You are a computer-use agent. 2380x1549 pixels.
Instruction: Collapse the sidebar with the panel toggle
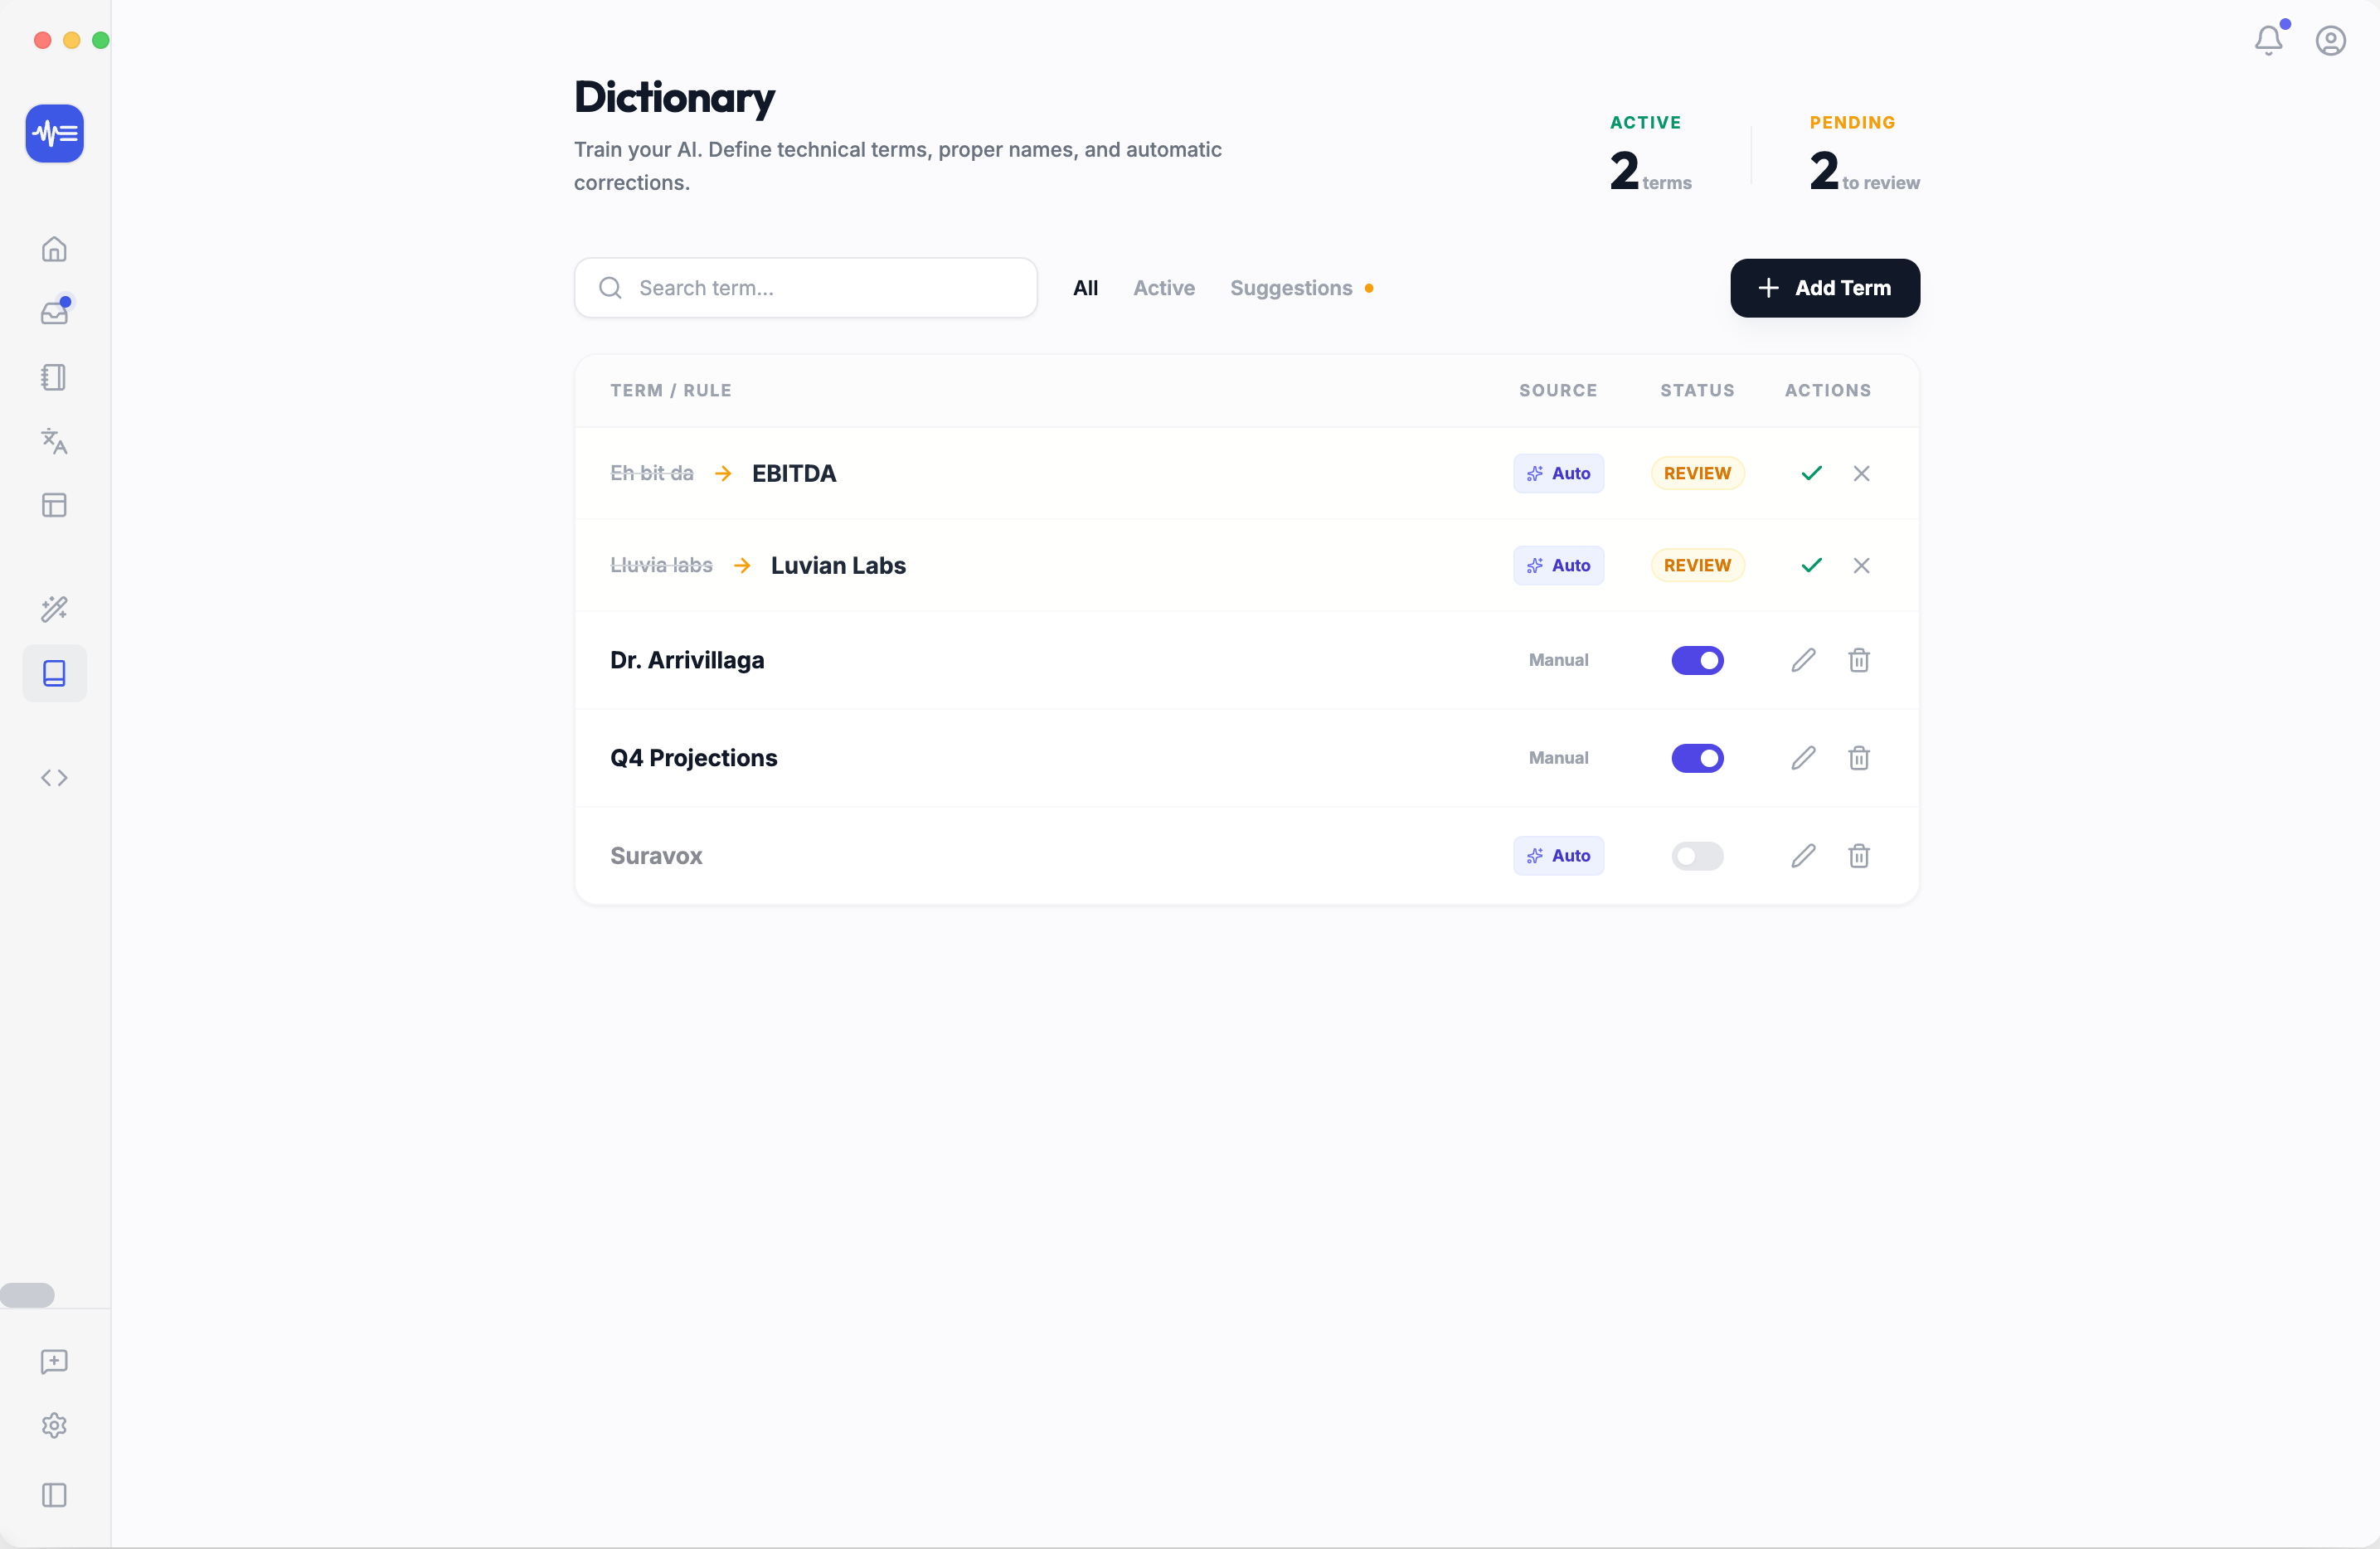[54, 1495]
